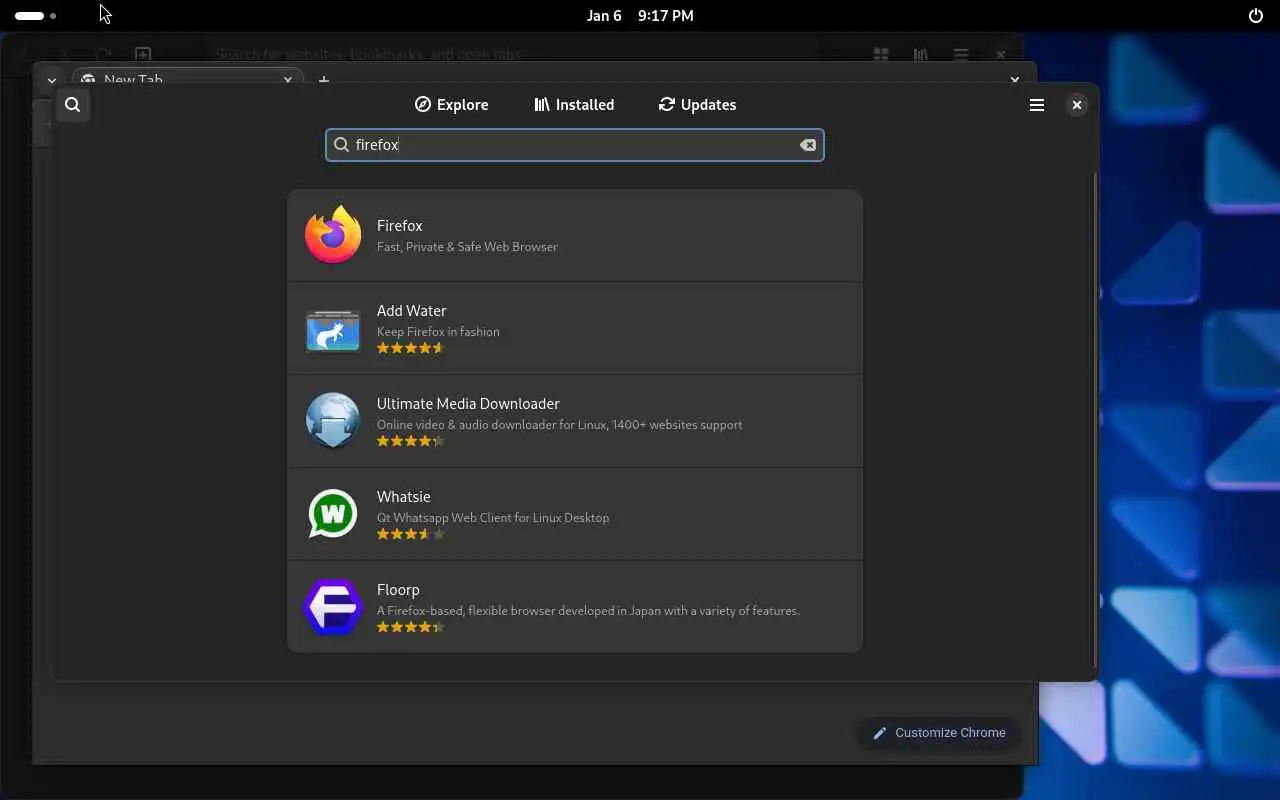This screenshot has width=1280, height=800.
Task: Open the Add Water search result
Action: tap(575, 329)
